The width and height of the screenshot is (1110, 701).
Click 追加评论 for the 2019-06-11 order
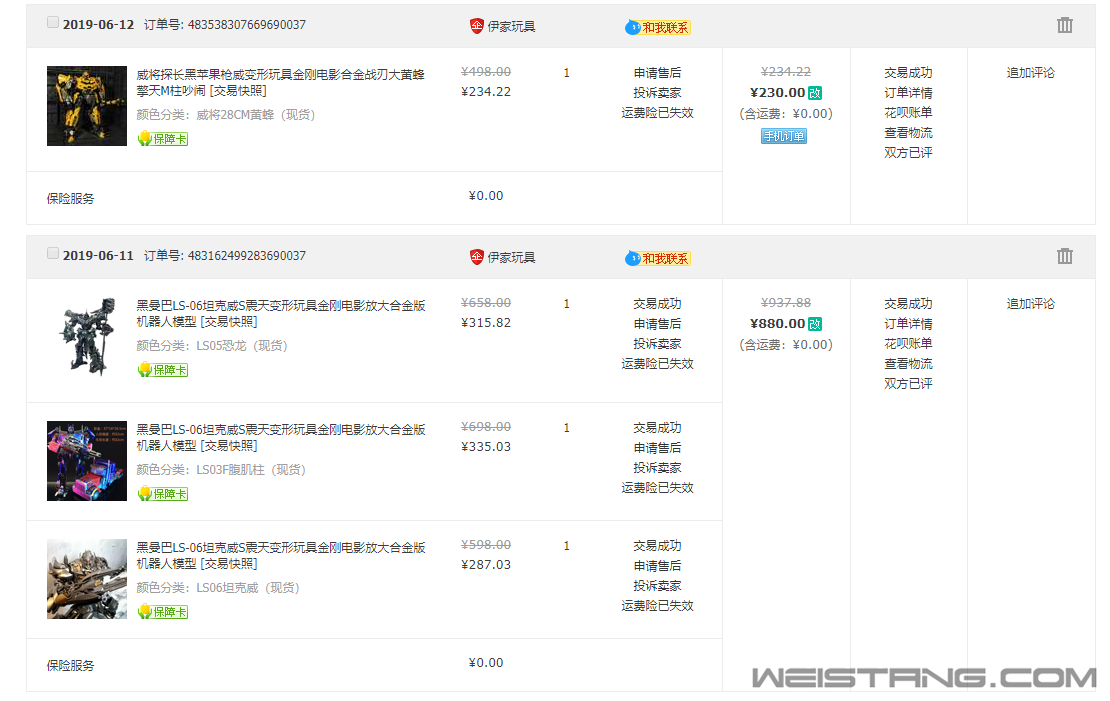pos(1031,303)
